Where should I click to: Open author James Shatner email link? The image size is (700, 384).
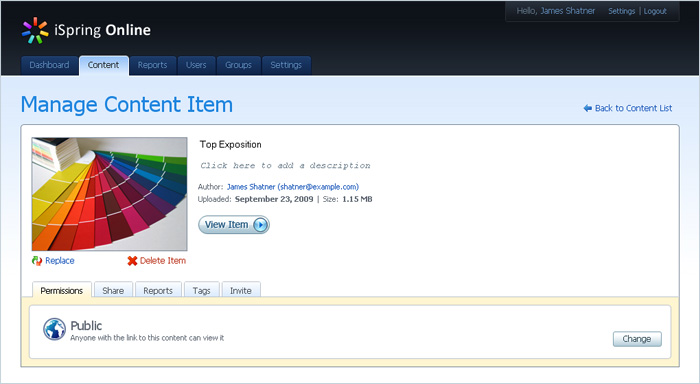(293, 187)
